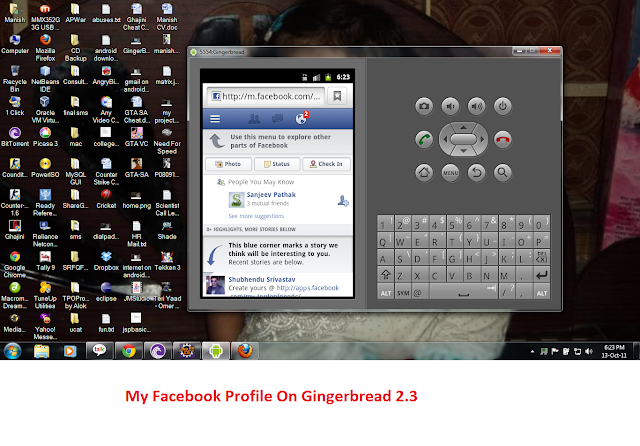Viewport: 640px width, 446px height.
Task: Click the D-pad down arrow
Action: click(x=463, y=151)
